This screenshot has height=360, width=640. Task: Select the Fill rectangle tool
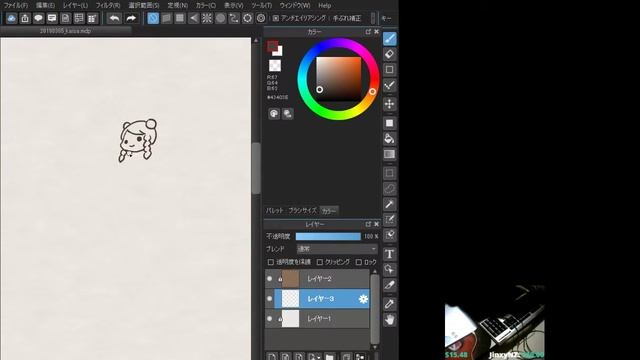[390, 123]
